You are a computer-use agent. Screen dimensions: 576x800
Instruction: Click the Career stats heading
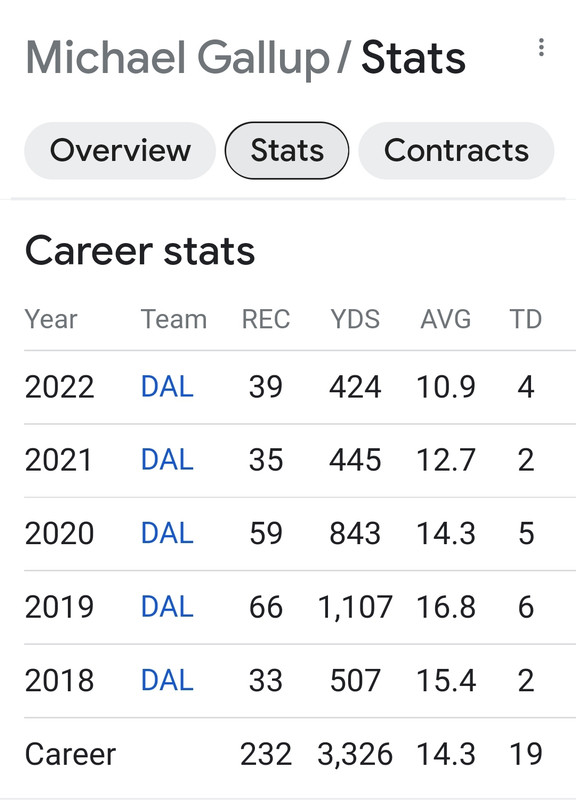tap(140, 251)
